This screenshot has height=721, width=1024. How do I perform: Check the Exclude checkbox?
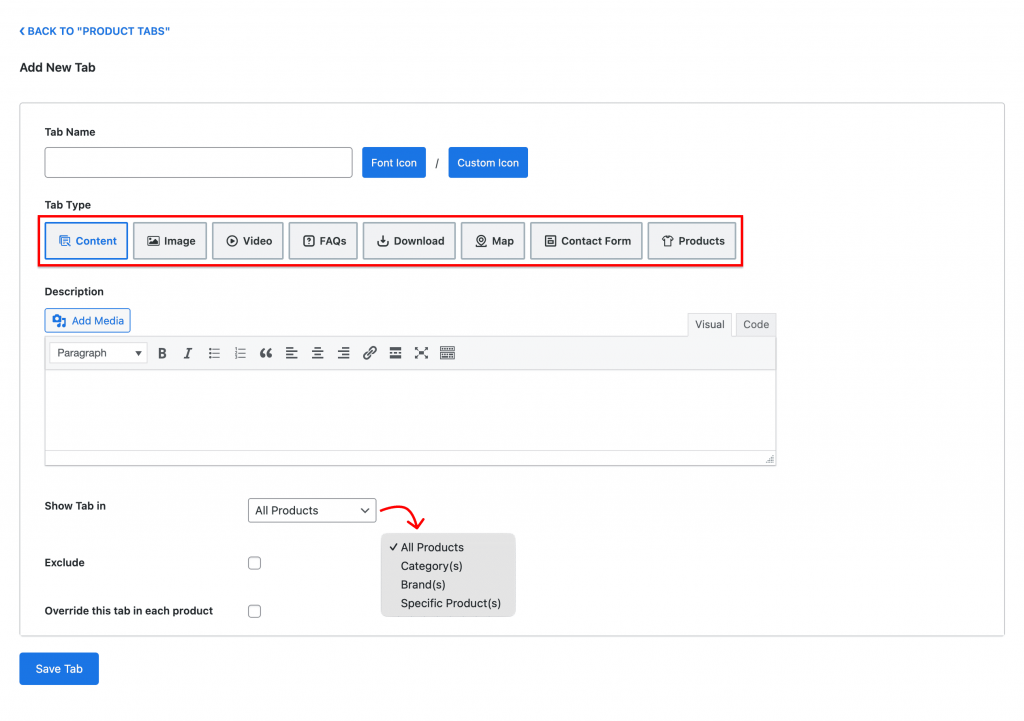tap(254, 563)
